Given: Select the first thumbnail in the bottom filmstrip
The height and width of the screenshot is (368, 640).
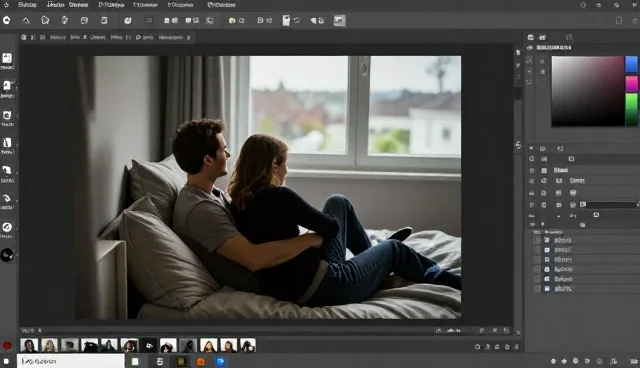Looking at the screenshot, I should click(x=29, y=346).
